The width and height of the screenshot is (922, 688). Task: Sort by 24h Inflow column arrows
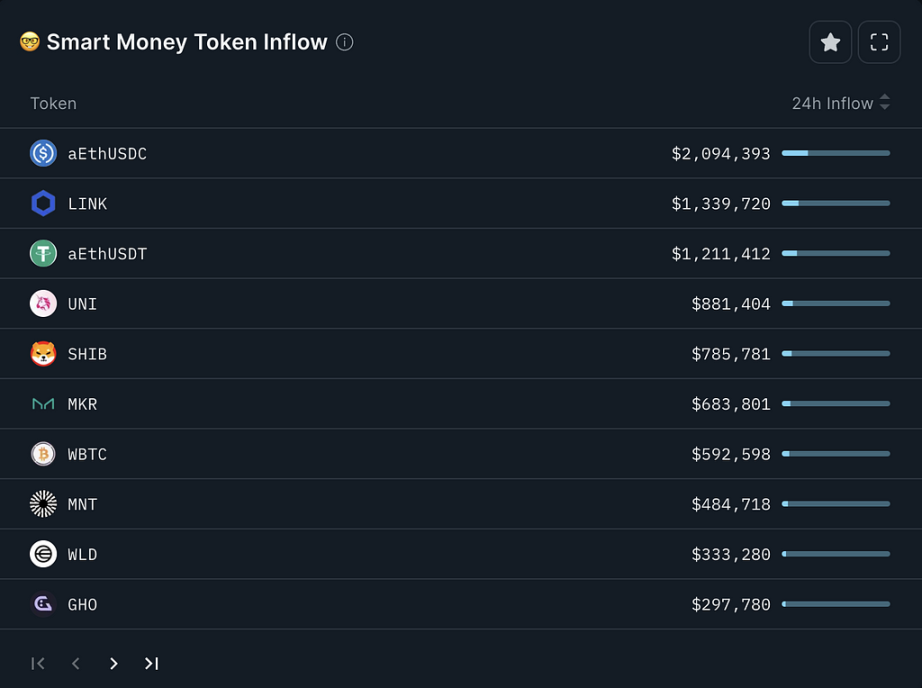(884, 102)
